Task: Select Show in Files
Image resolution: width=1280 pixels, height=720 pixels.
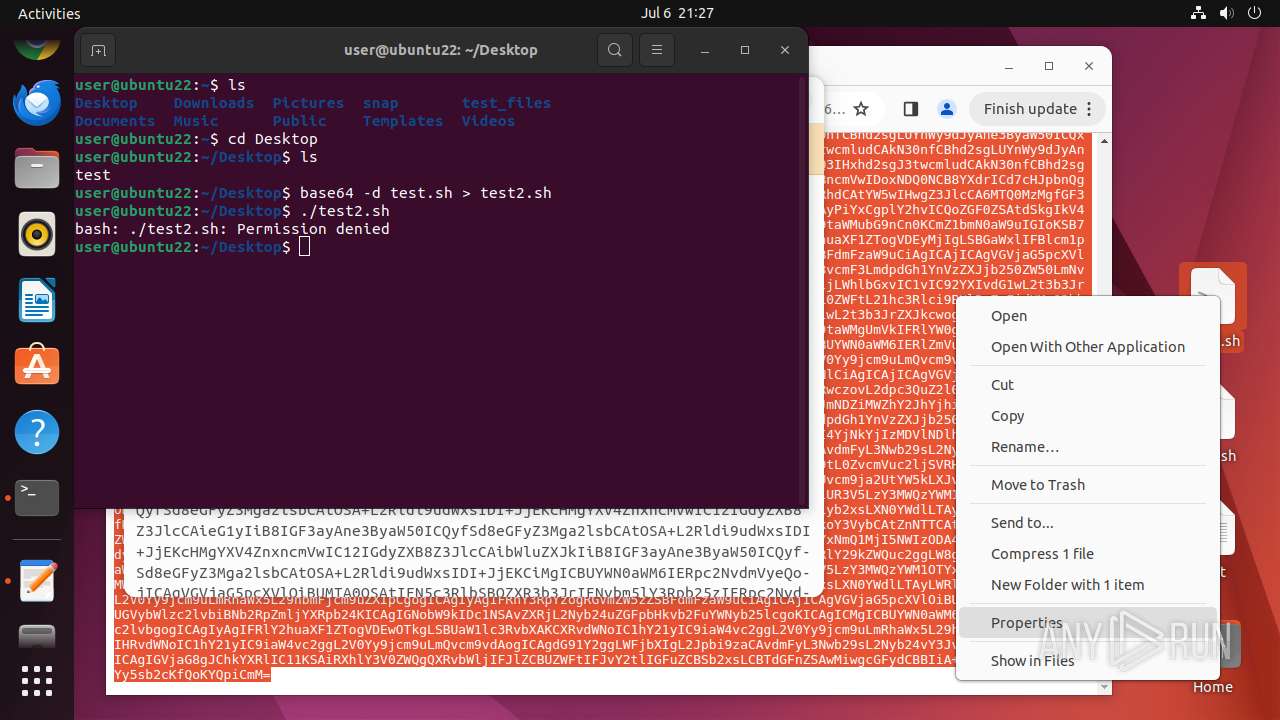Action: pyautogui.click(x=1032, y=661)
